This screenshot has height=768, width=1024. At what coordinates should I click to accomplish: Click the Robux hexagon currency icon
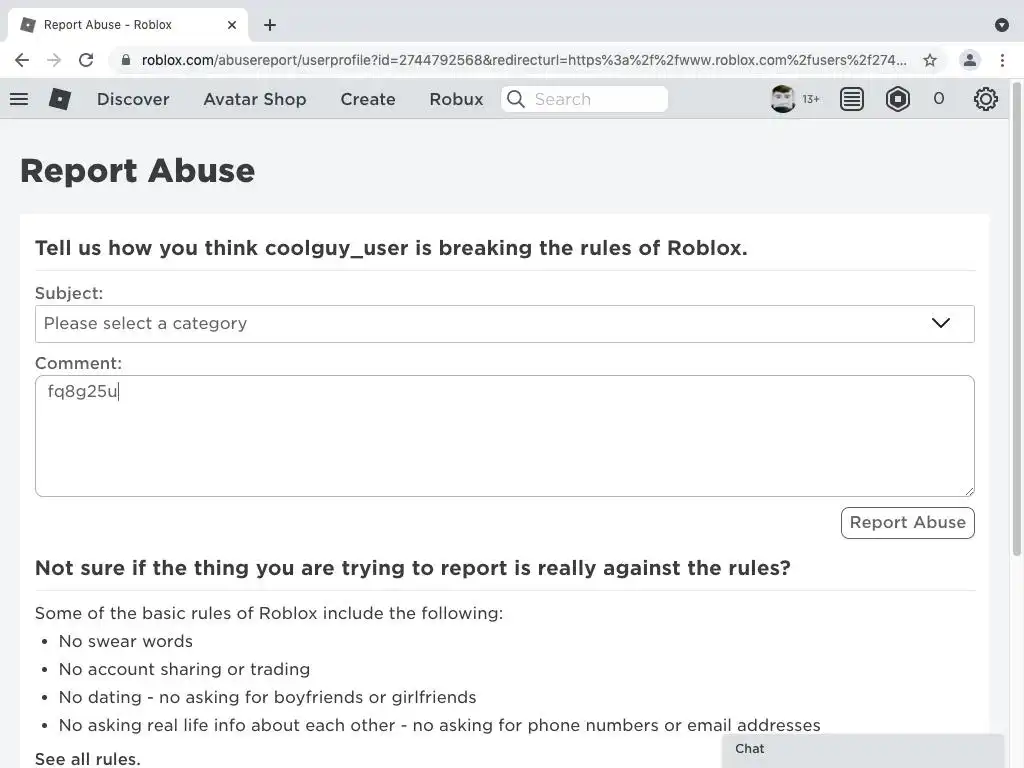coord(898,99)
